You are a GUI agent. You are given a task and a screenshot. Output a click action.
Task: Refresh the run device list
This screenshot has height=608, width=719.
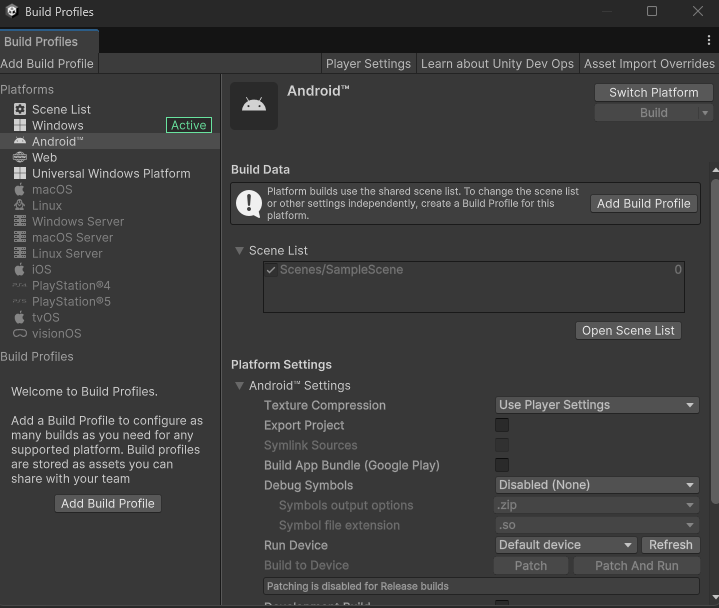[670, 545]
